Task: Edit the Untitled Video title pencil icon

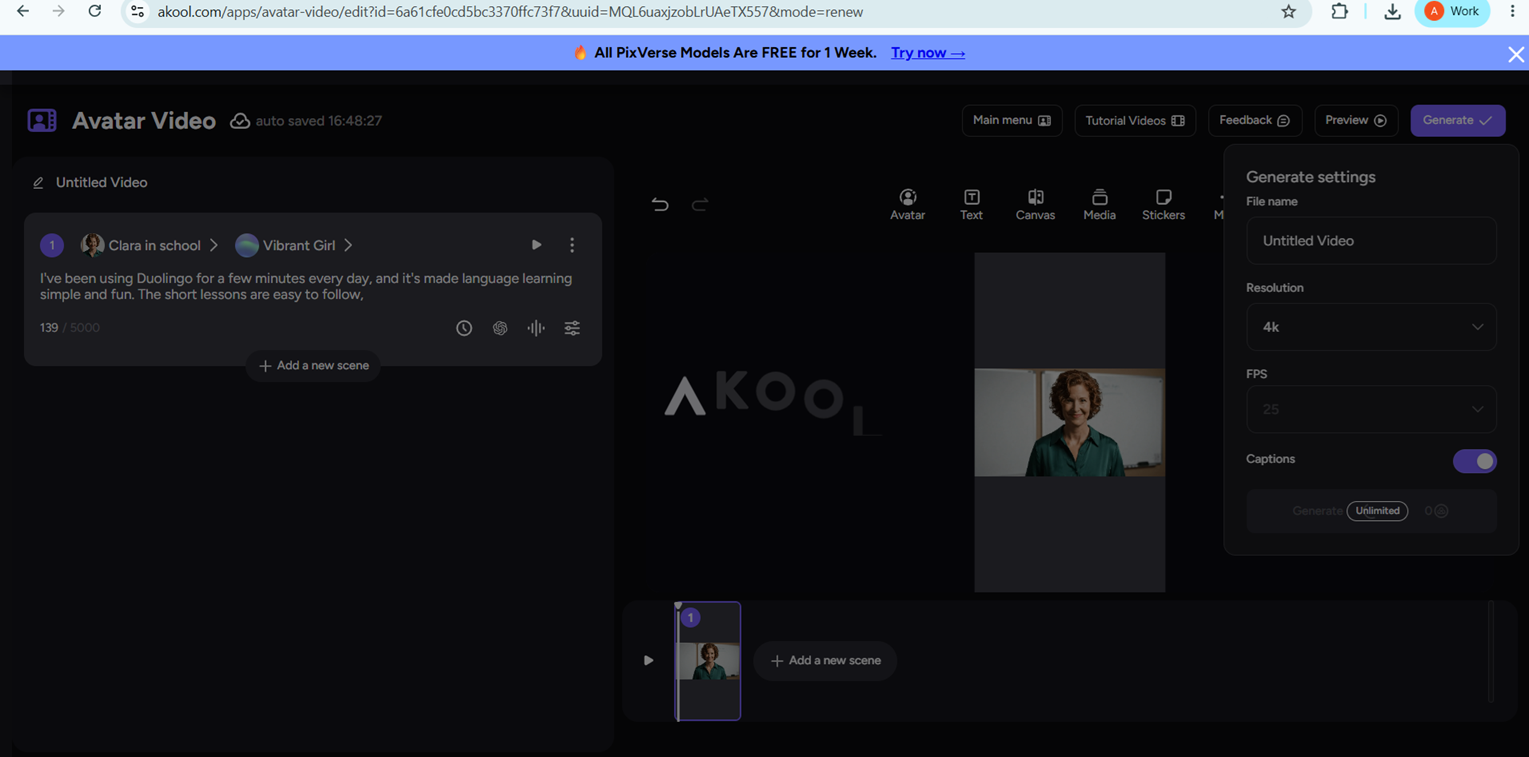Action: click(x=38, y=183)
